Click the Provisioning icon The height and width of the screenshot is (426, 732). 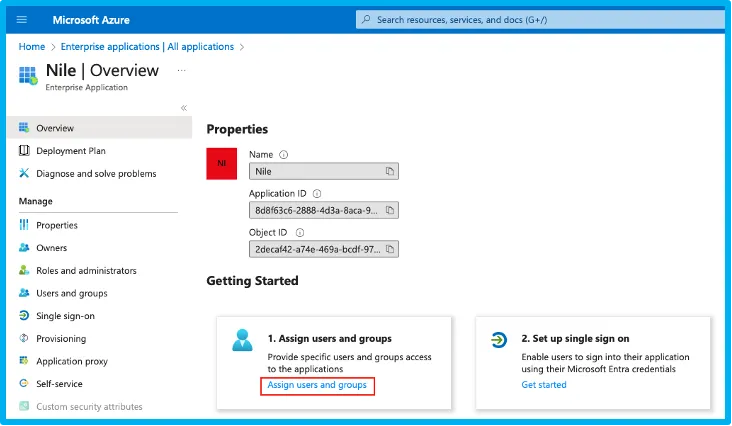[x=24, y=338]
